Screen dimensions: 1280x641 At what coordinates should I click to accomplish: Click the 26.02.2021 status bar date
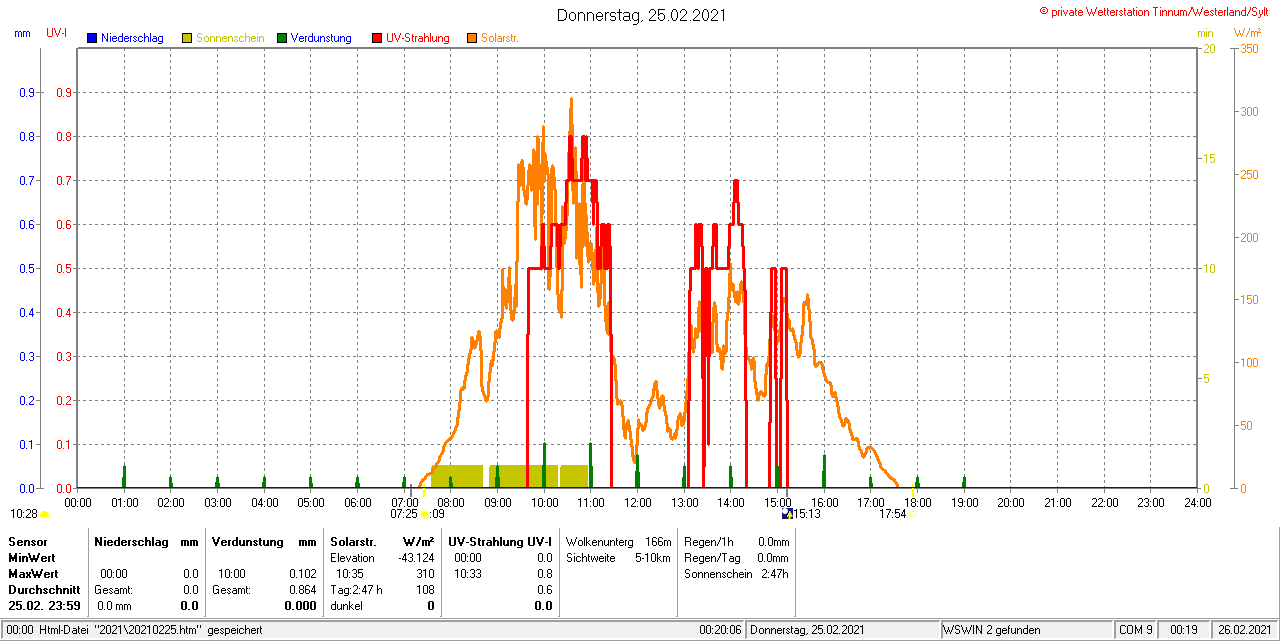click(1243, 630)
